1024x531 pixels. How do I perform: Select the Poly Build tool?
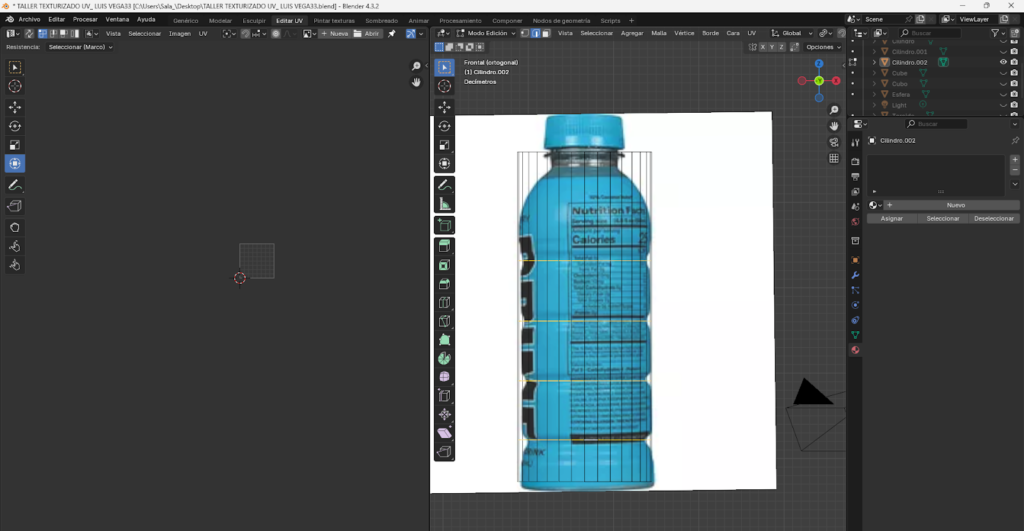point(444,340)
